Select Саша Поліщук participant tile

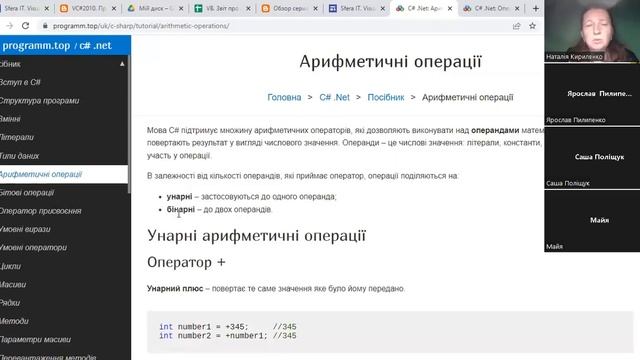(592, 158)
